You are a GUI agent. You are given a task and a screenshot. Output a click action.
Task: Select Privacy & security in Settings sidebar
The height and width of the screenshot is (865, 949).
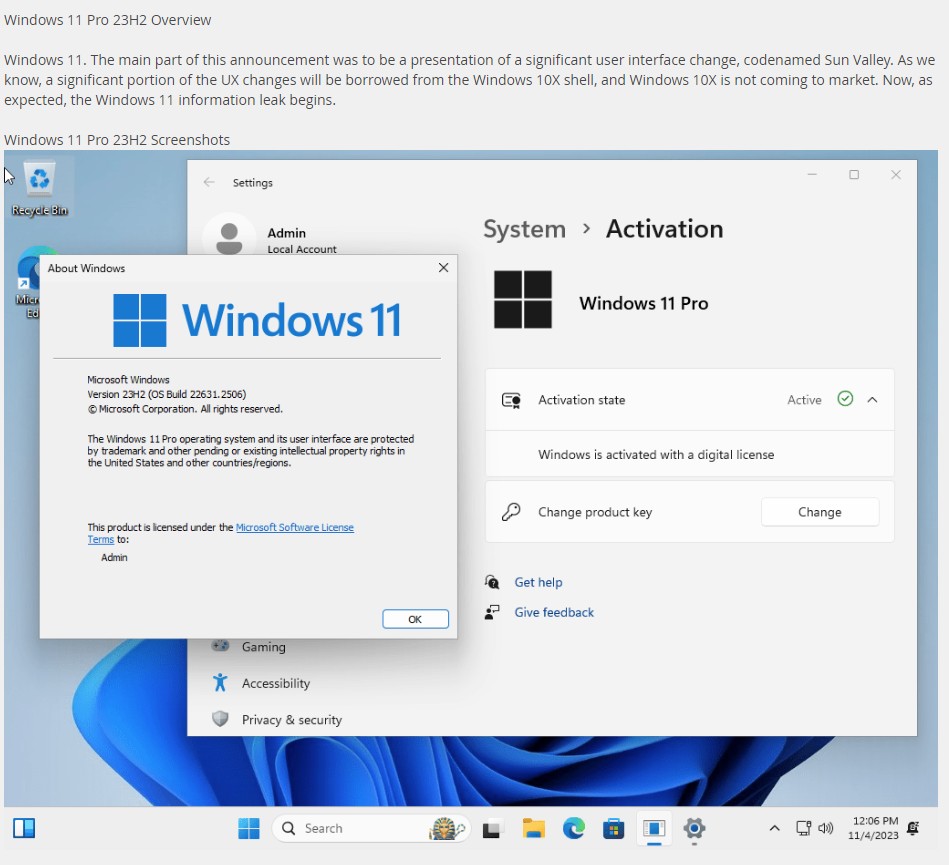[x=292, y=720]
